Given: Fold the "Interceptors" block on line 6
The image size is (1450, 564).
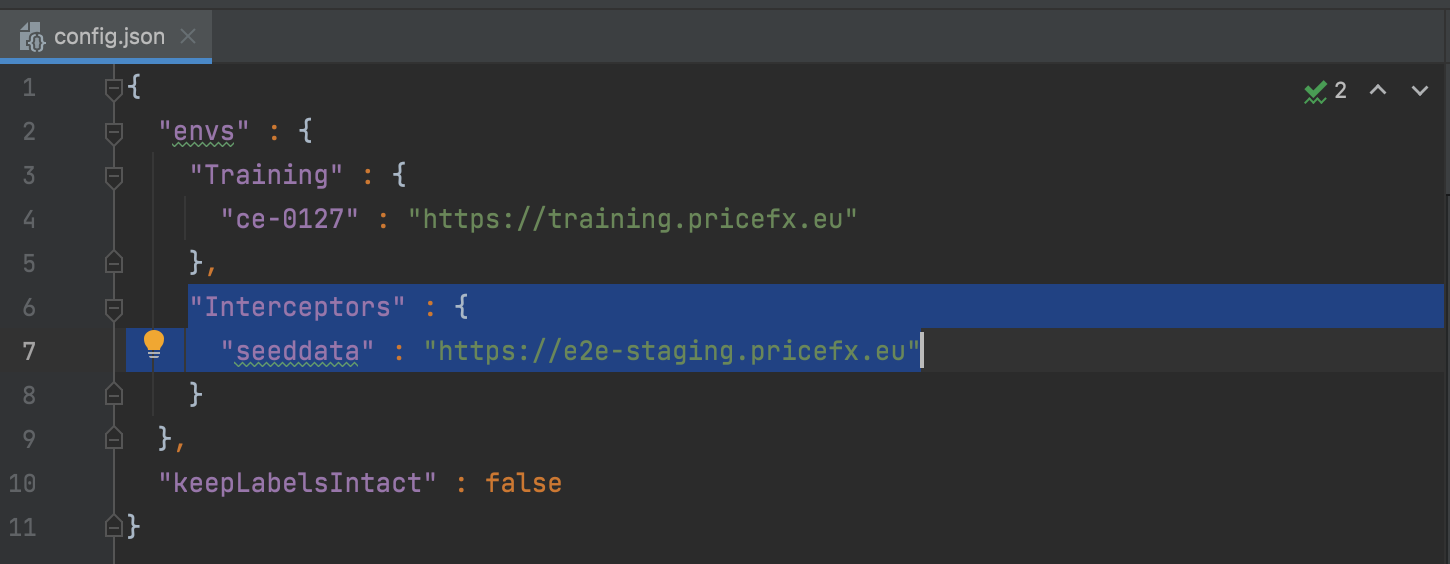Looking at the screenshot, I should pyautogui.click(x=114, y=307).
